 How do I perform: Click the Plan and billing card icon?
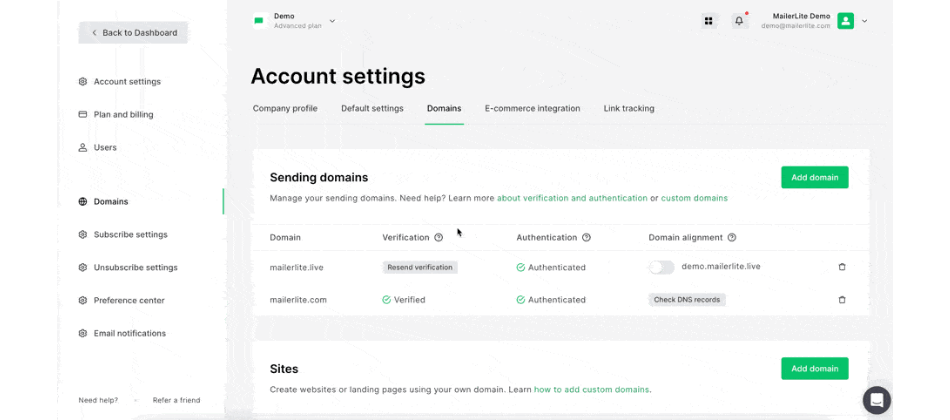pyautogui.click(x=83, y=115)
